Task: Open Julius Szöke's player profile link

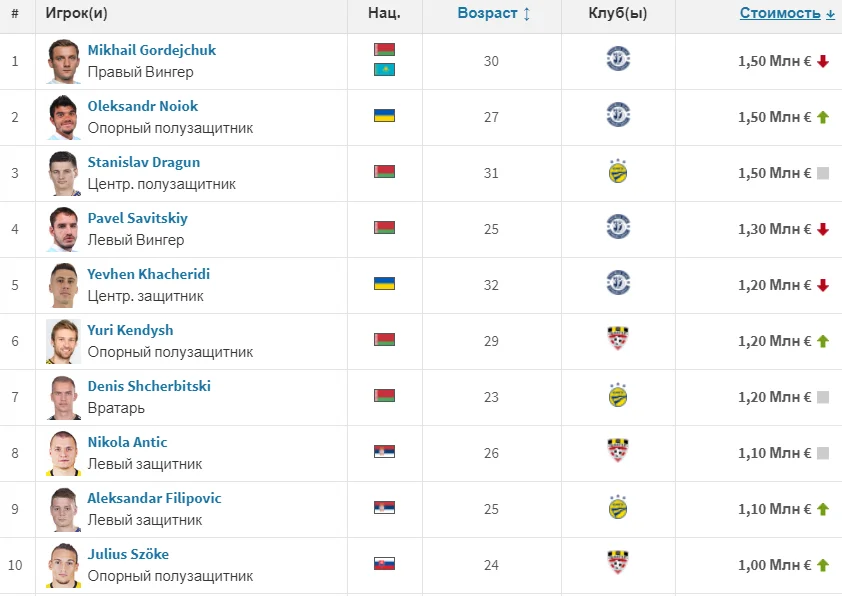Action: pos(128,554)
